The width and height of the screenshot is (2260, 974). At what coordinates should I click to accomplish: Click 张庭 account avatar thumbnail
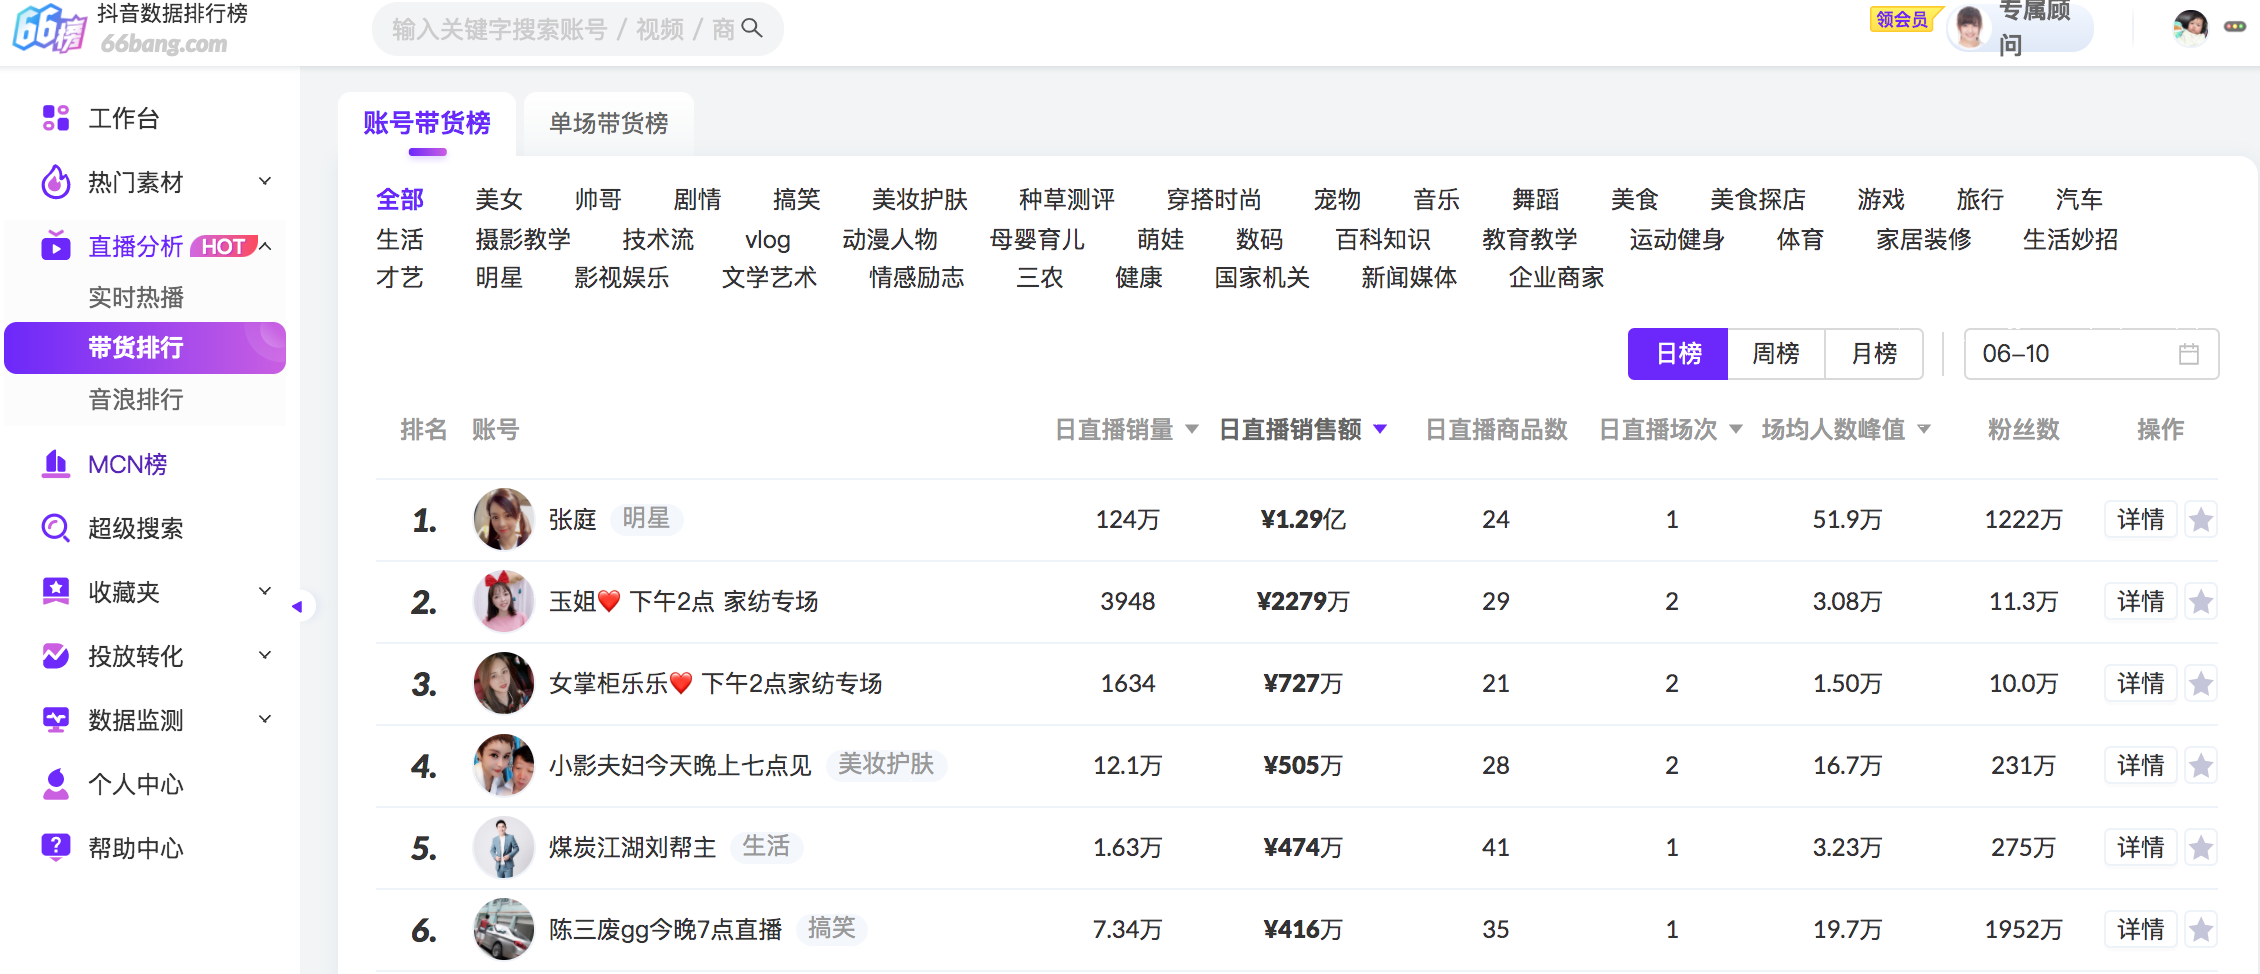(504, 519)
